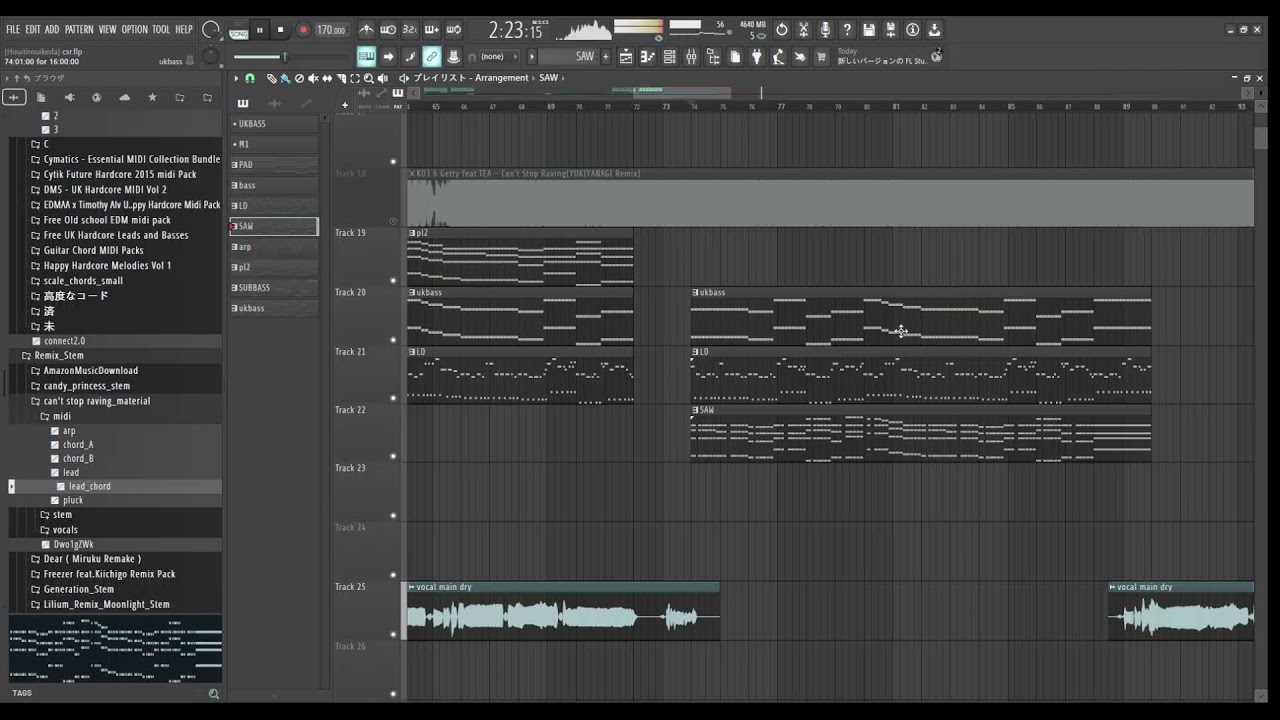The width and height of the screenshot is (1280, 720).
Task: Open the (none) channel selector dropdown
Action: point(497,57)
